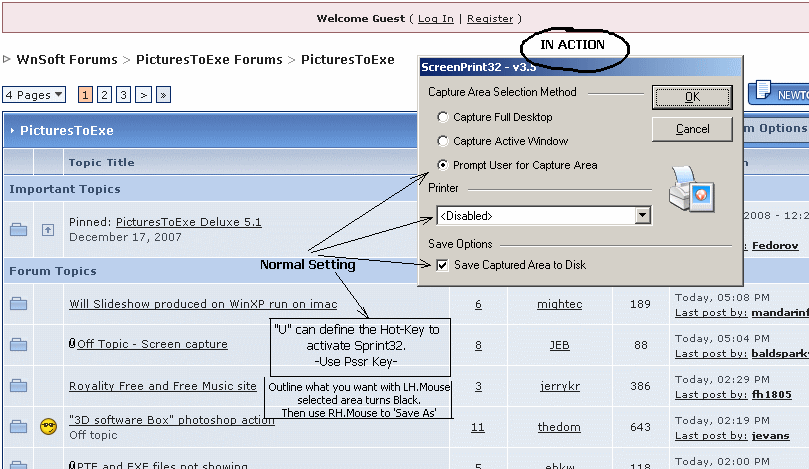Click paperclip icon before Off Topic - Screen capture
The image size is (809, 469).
click(72, 344)
